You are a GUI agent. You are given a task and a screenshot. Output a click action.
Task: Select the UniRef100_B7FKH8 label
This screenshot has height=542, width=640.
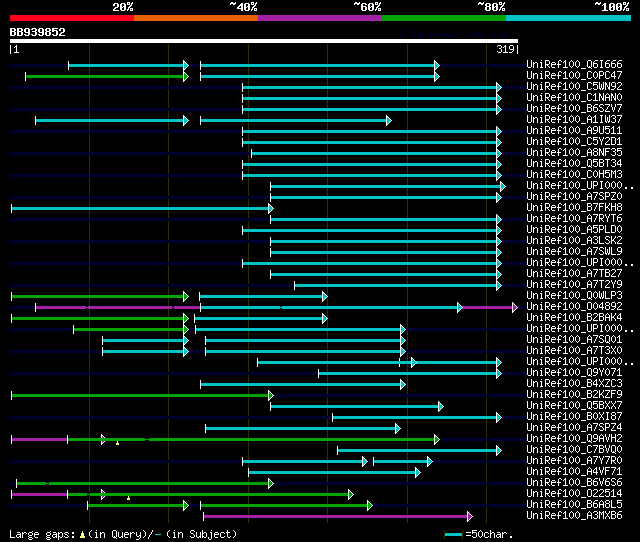click(574, 207)
